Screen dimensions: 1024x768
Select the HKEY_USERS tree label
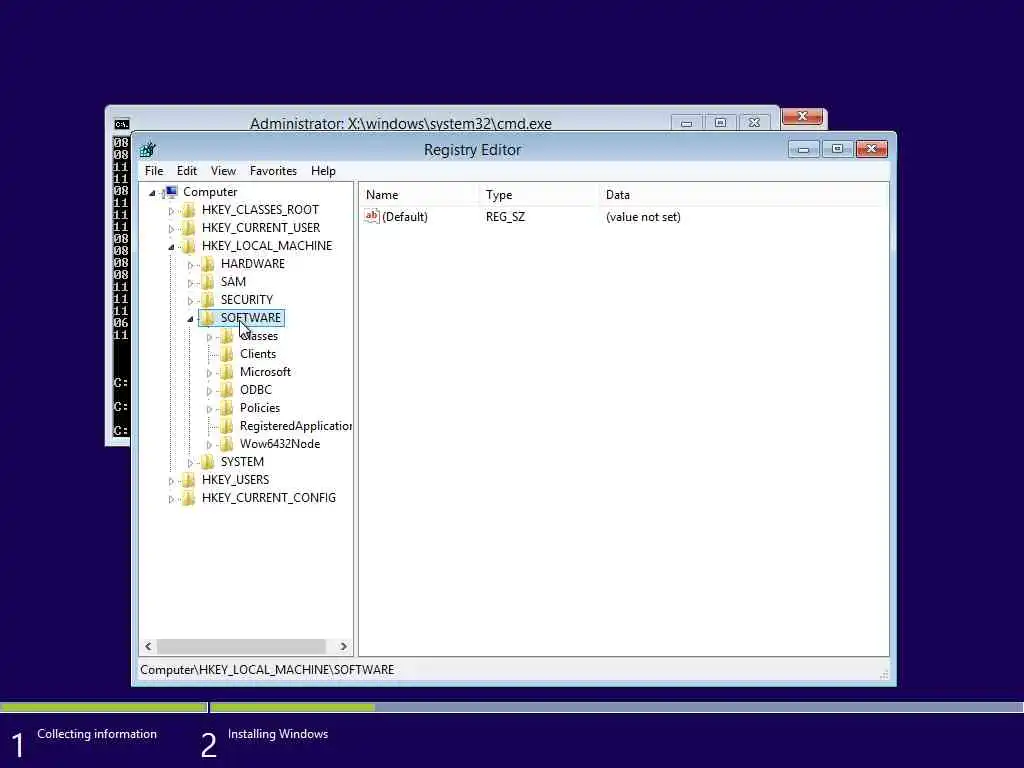click(x=235, y=480)
